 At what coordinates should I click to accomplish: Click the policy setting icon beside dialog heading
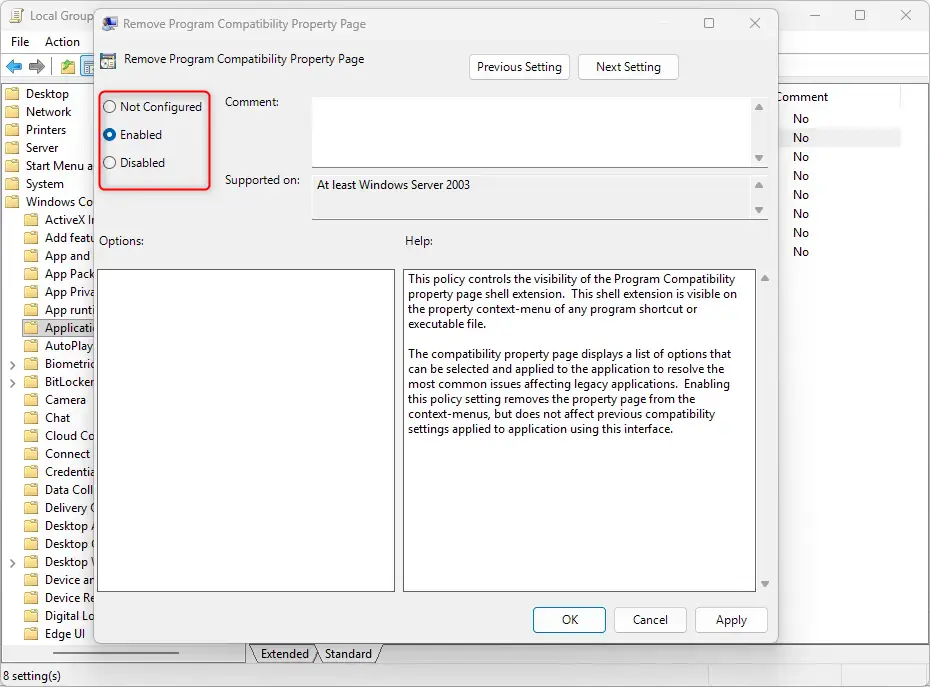(108, 61)
